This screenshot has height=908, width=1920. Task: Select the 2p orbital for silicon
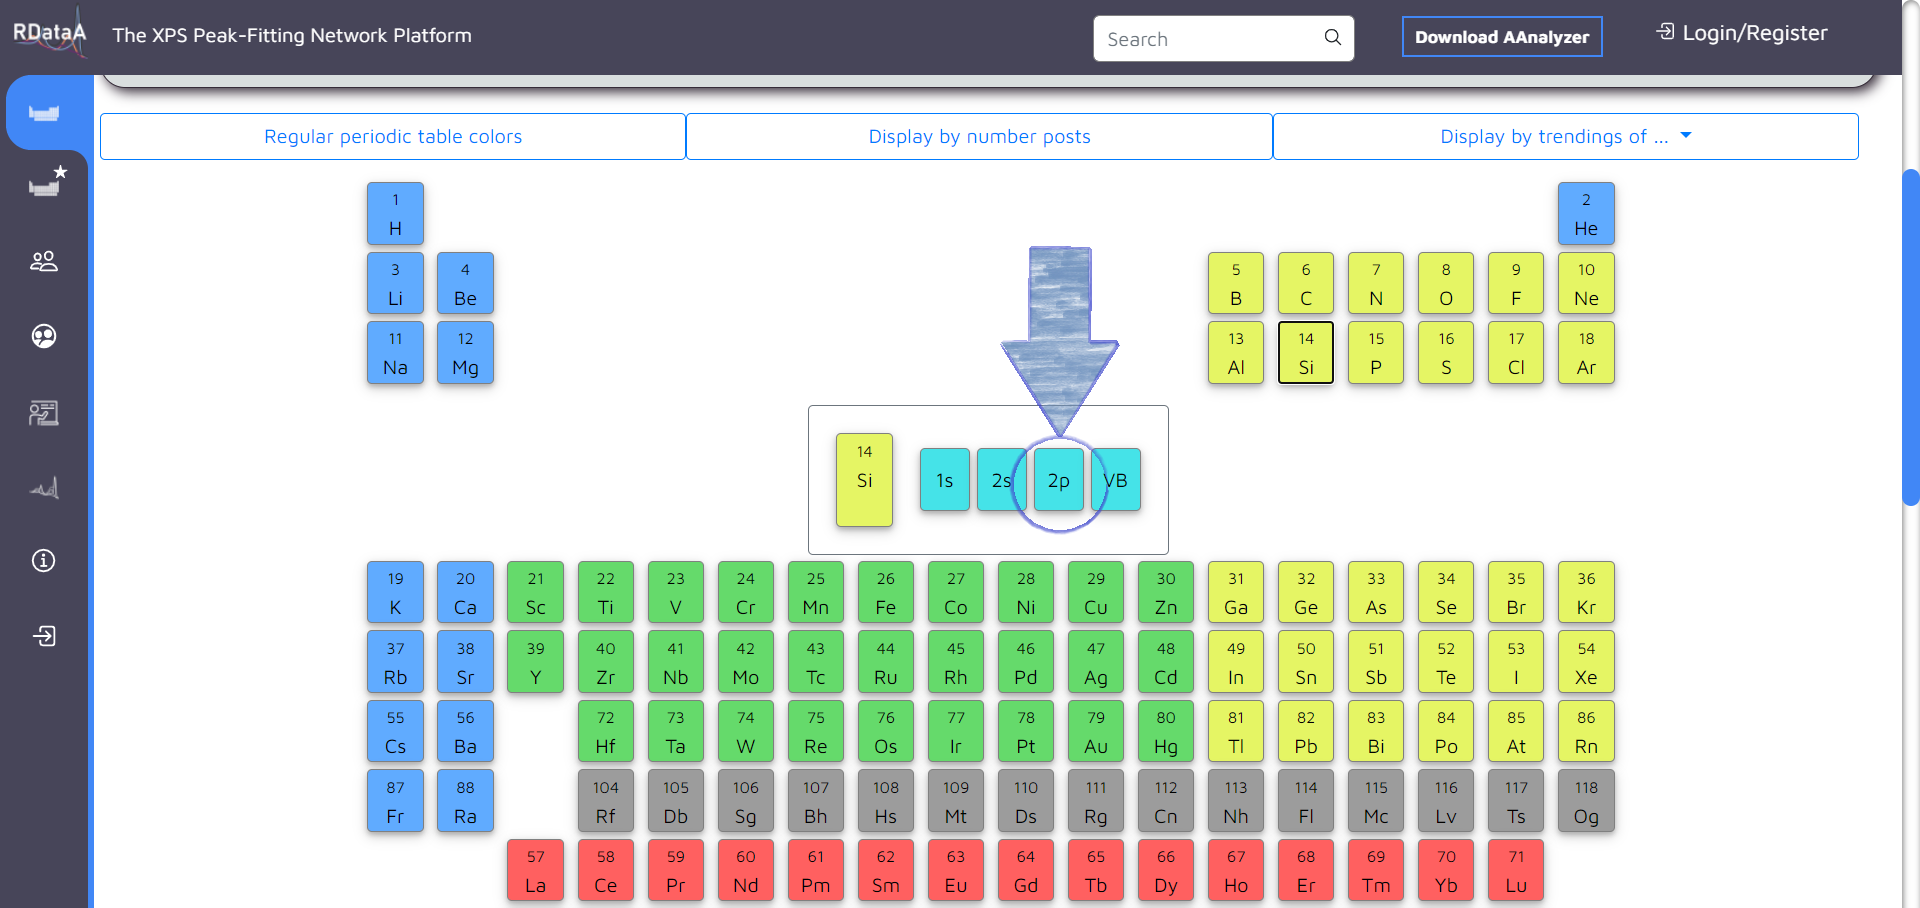click(1058, 480)
